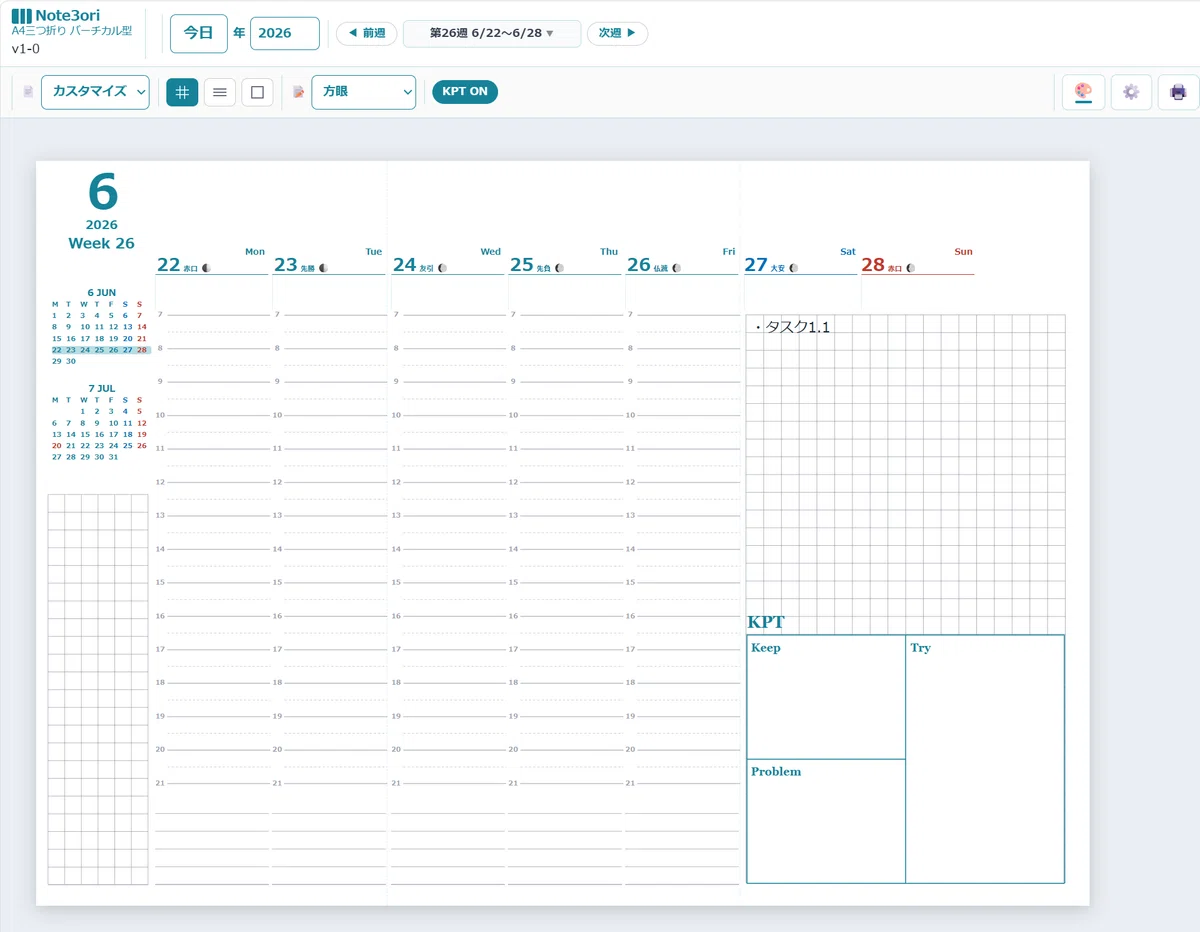Open the settings gear icon
The image size is (1200, 932).
[1131, 92]
